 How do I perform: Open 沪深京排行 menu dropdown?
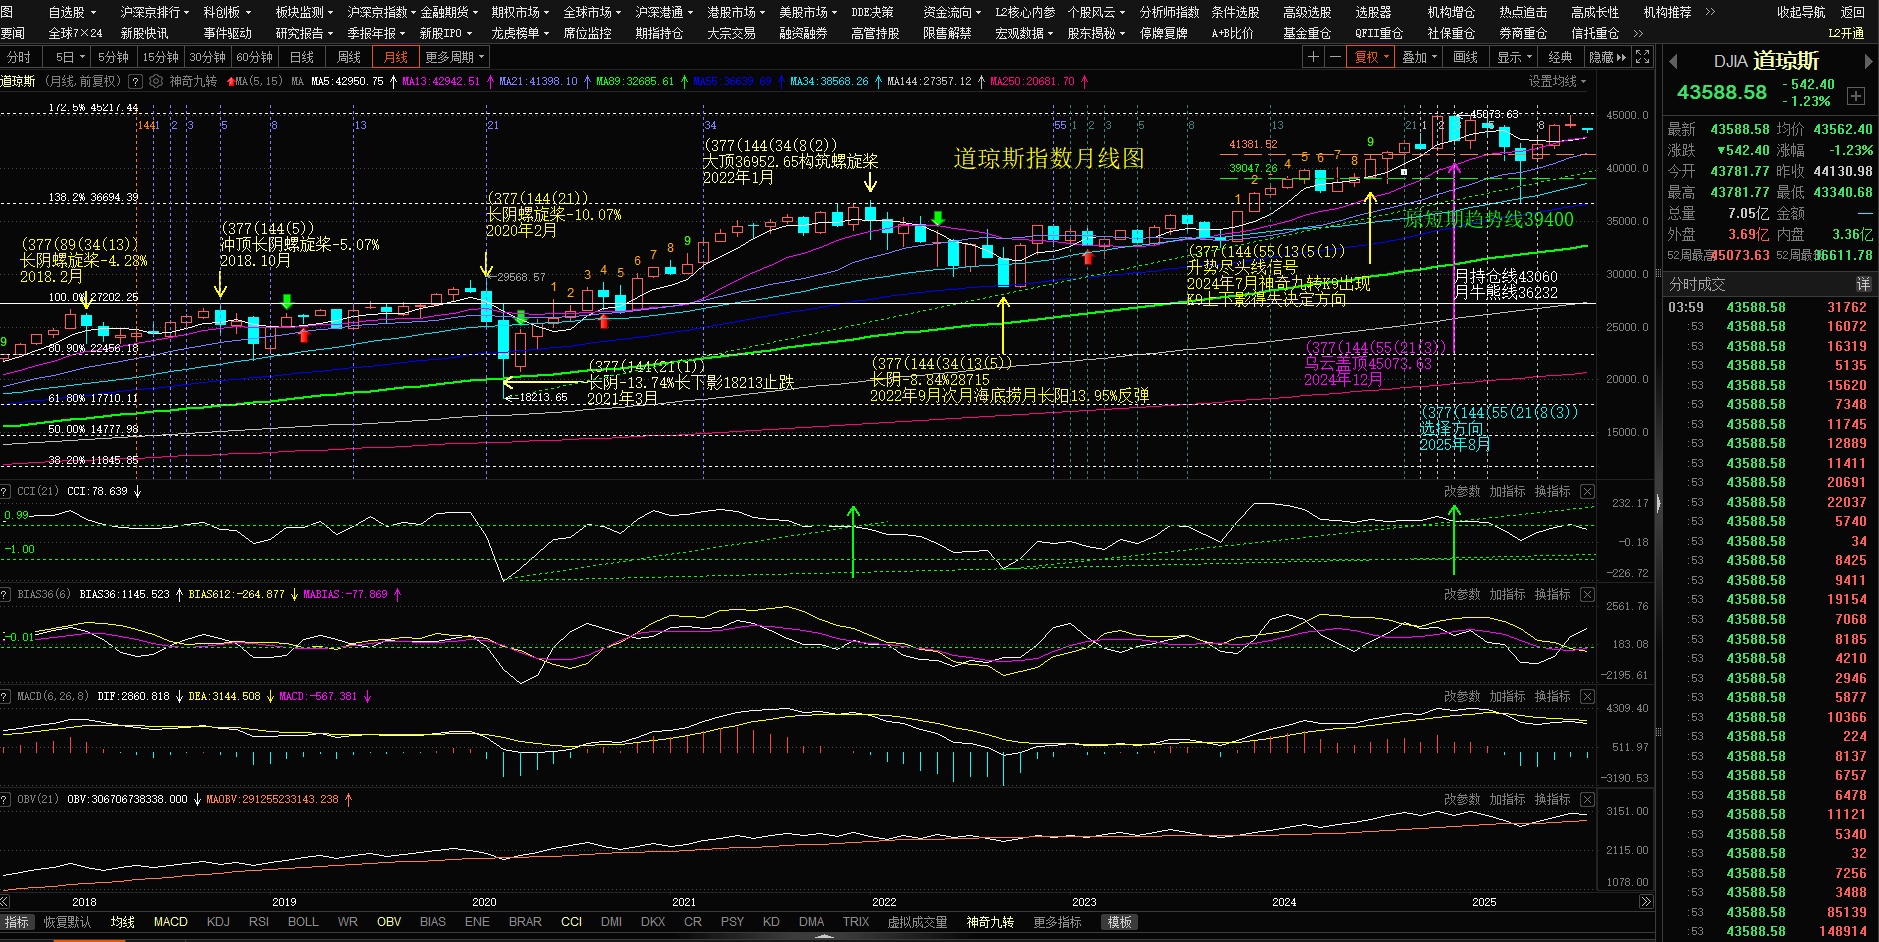click(156, 12)
